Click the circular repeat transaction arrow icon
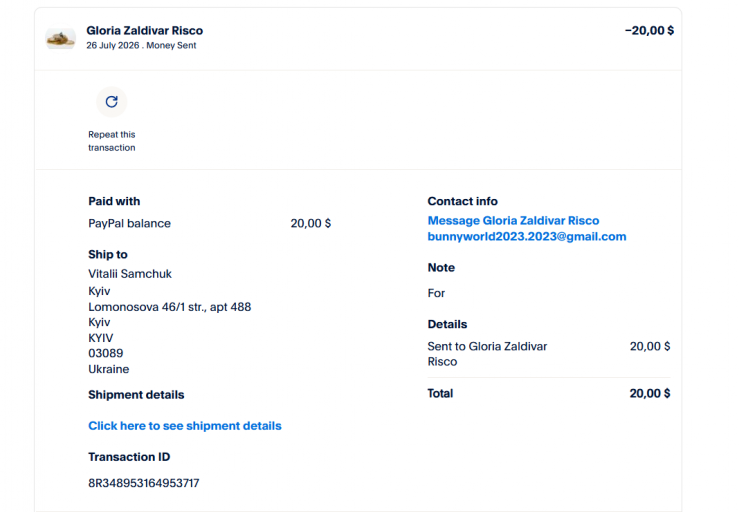This screenshot has height=512, width=739. [x=112, y=102]
